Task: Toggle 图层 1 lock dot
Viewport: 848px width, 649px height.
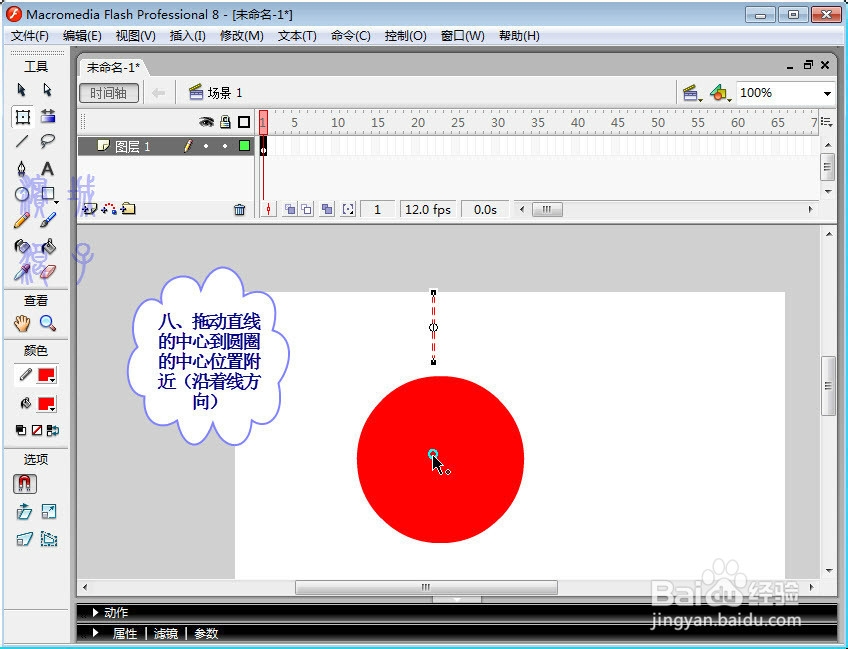Action: pyautogui.click(x=225, y=146)
